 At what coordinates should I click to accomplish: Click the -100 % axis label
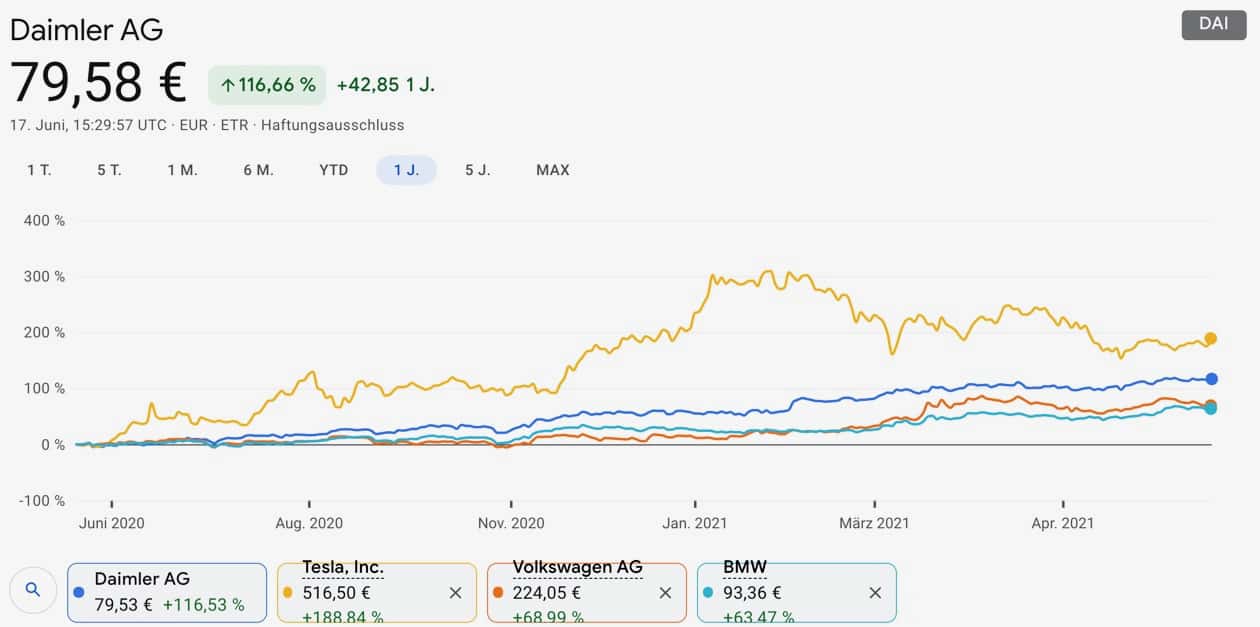pyautogui.click(x=41, y=501)
